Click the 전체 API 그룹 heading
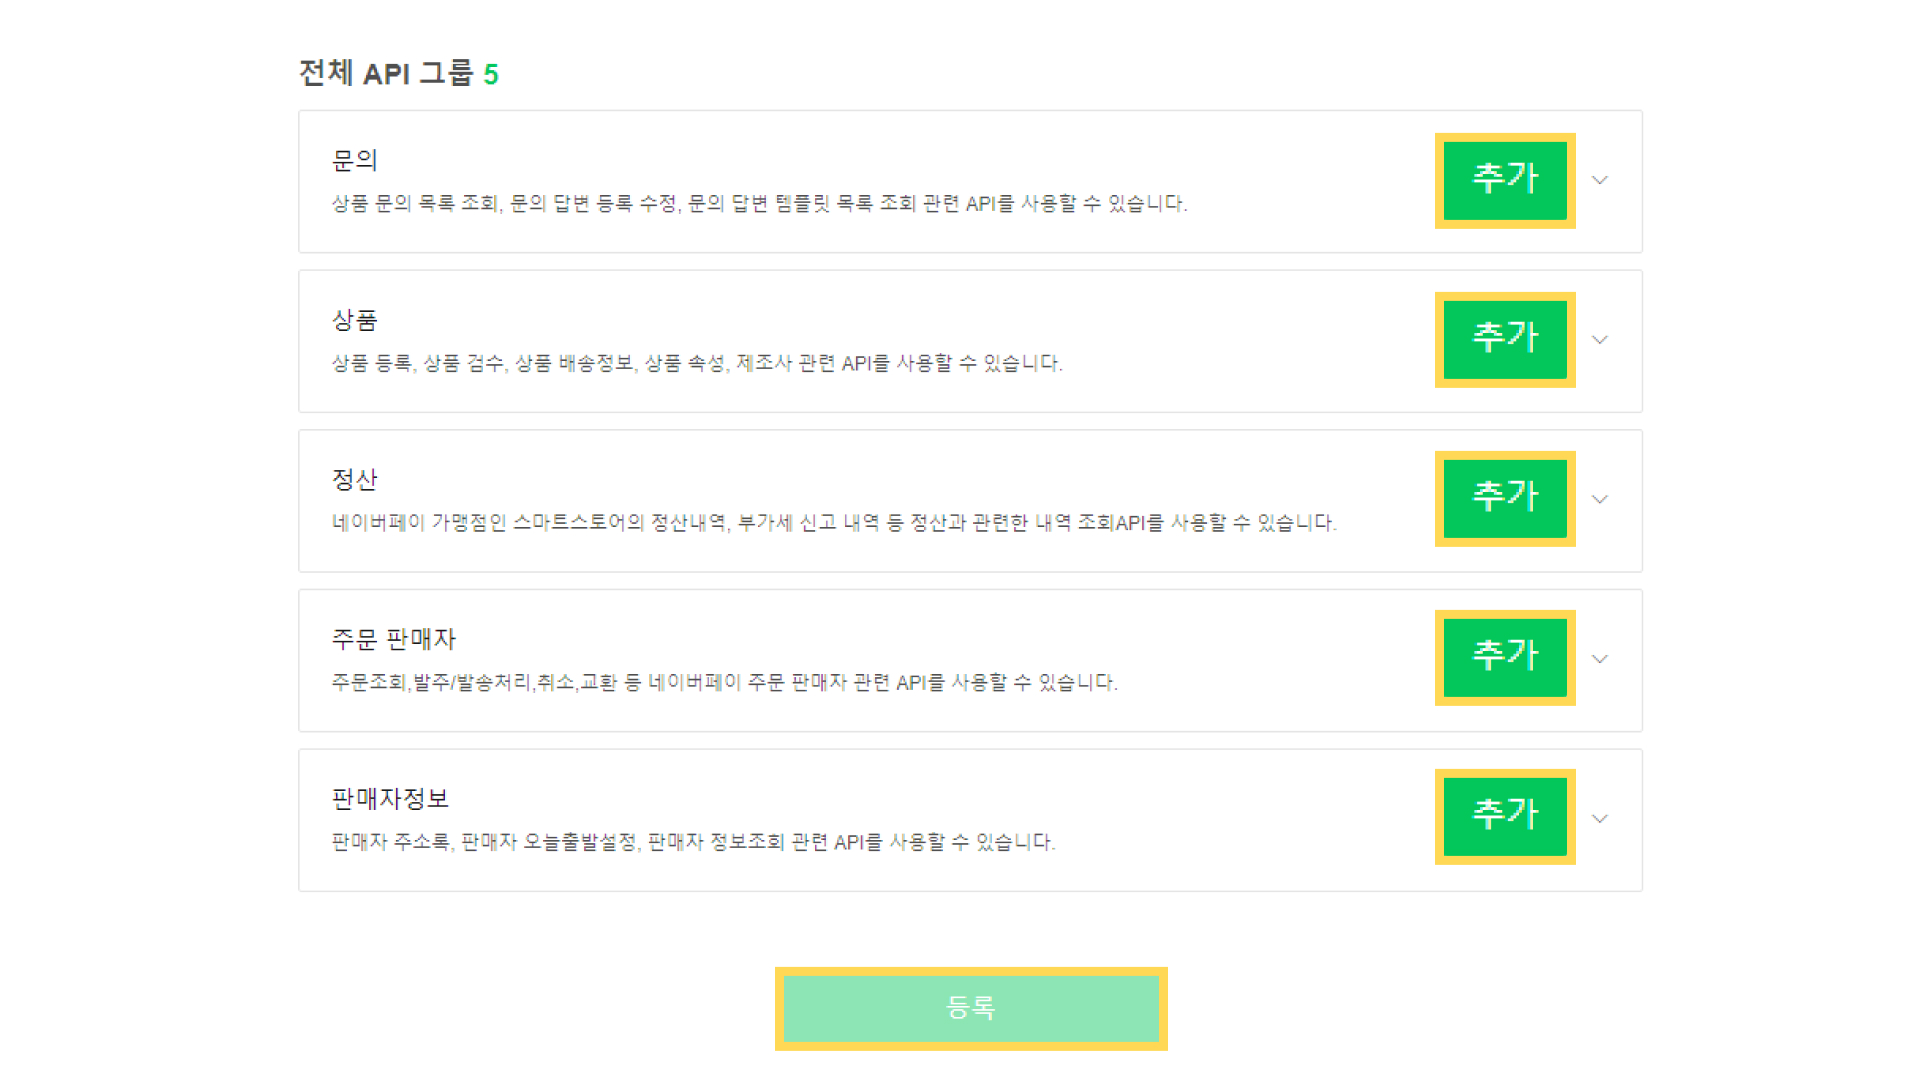This screenshot has height=1089, width=1914. pyautogui.click(x=386, y=73)
